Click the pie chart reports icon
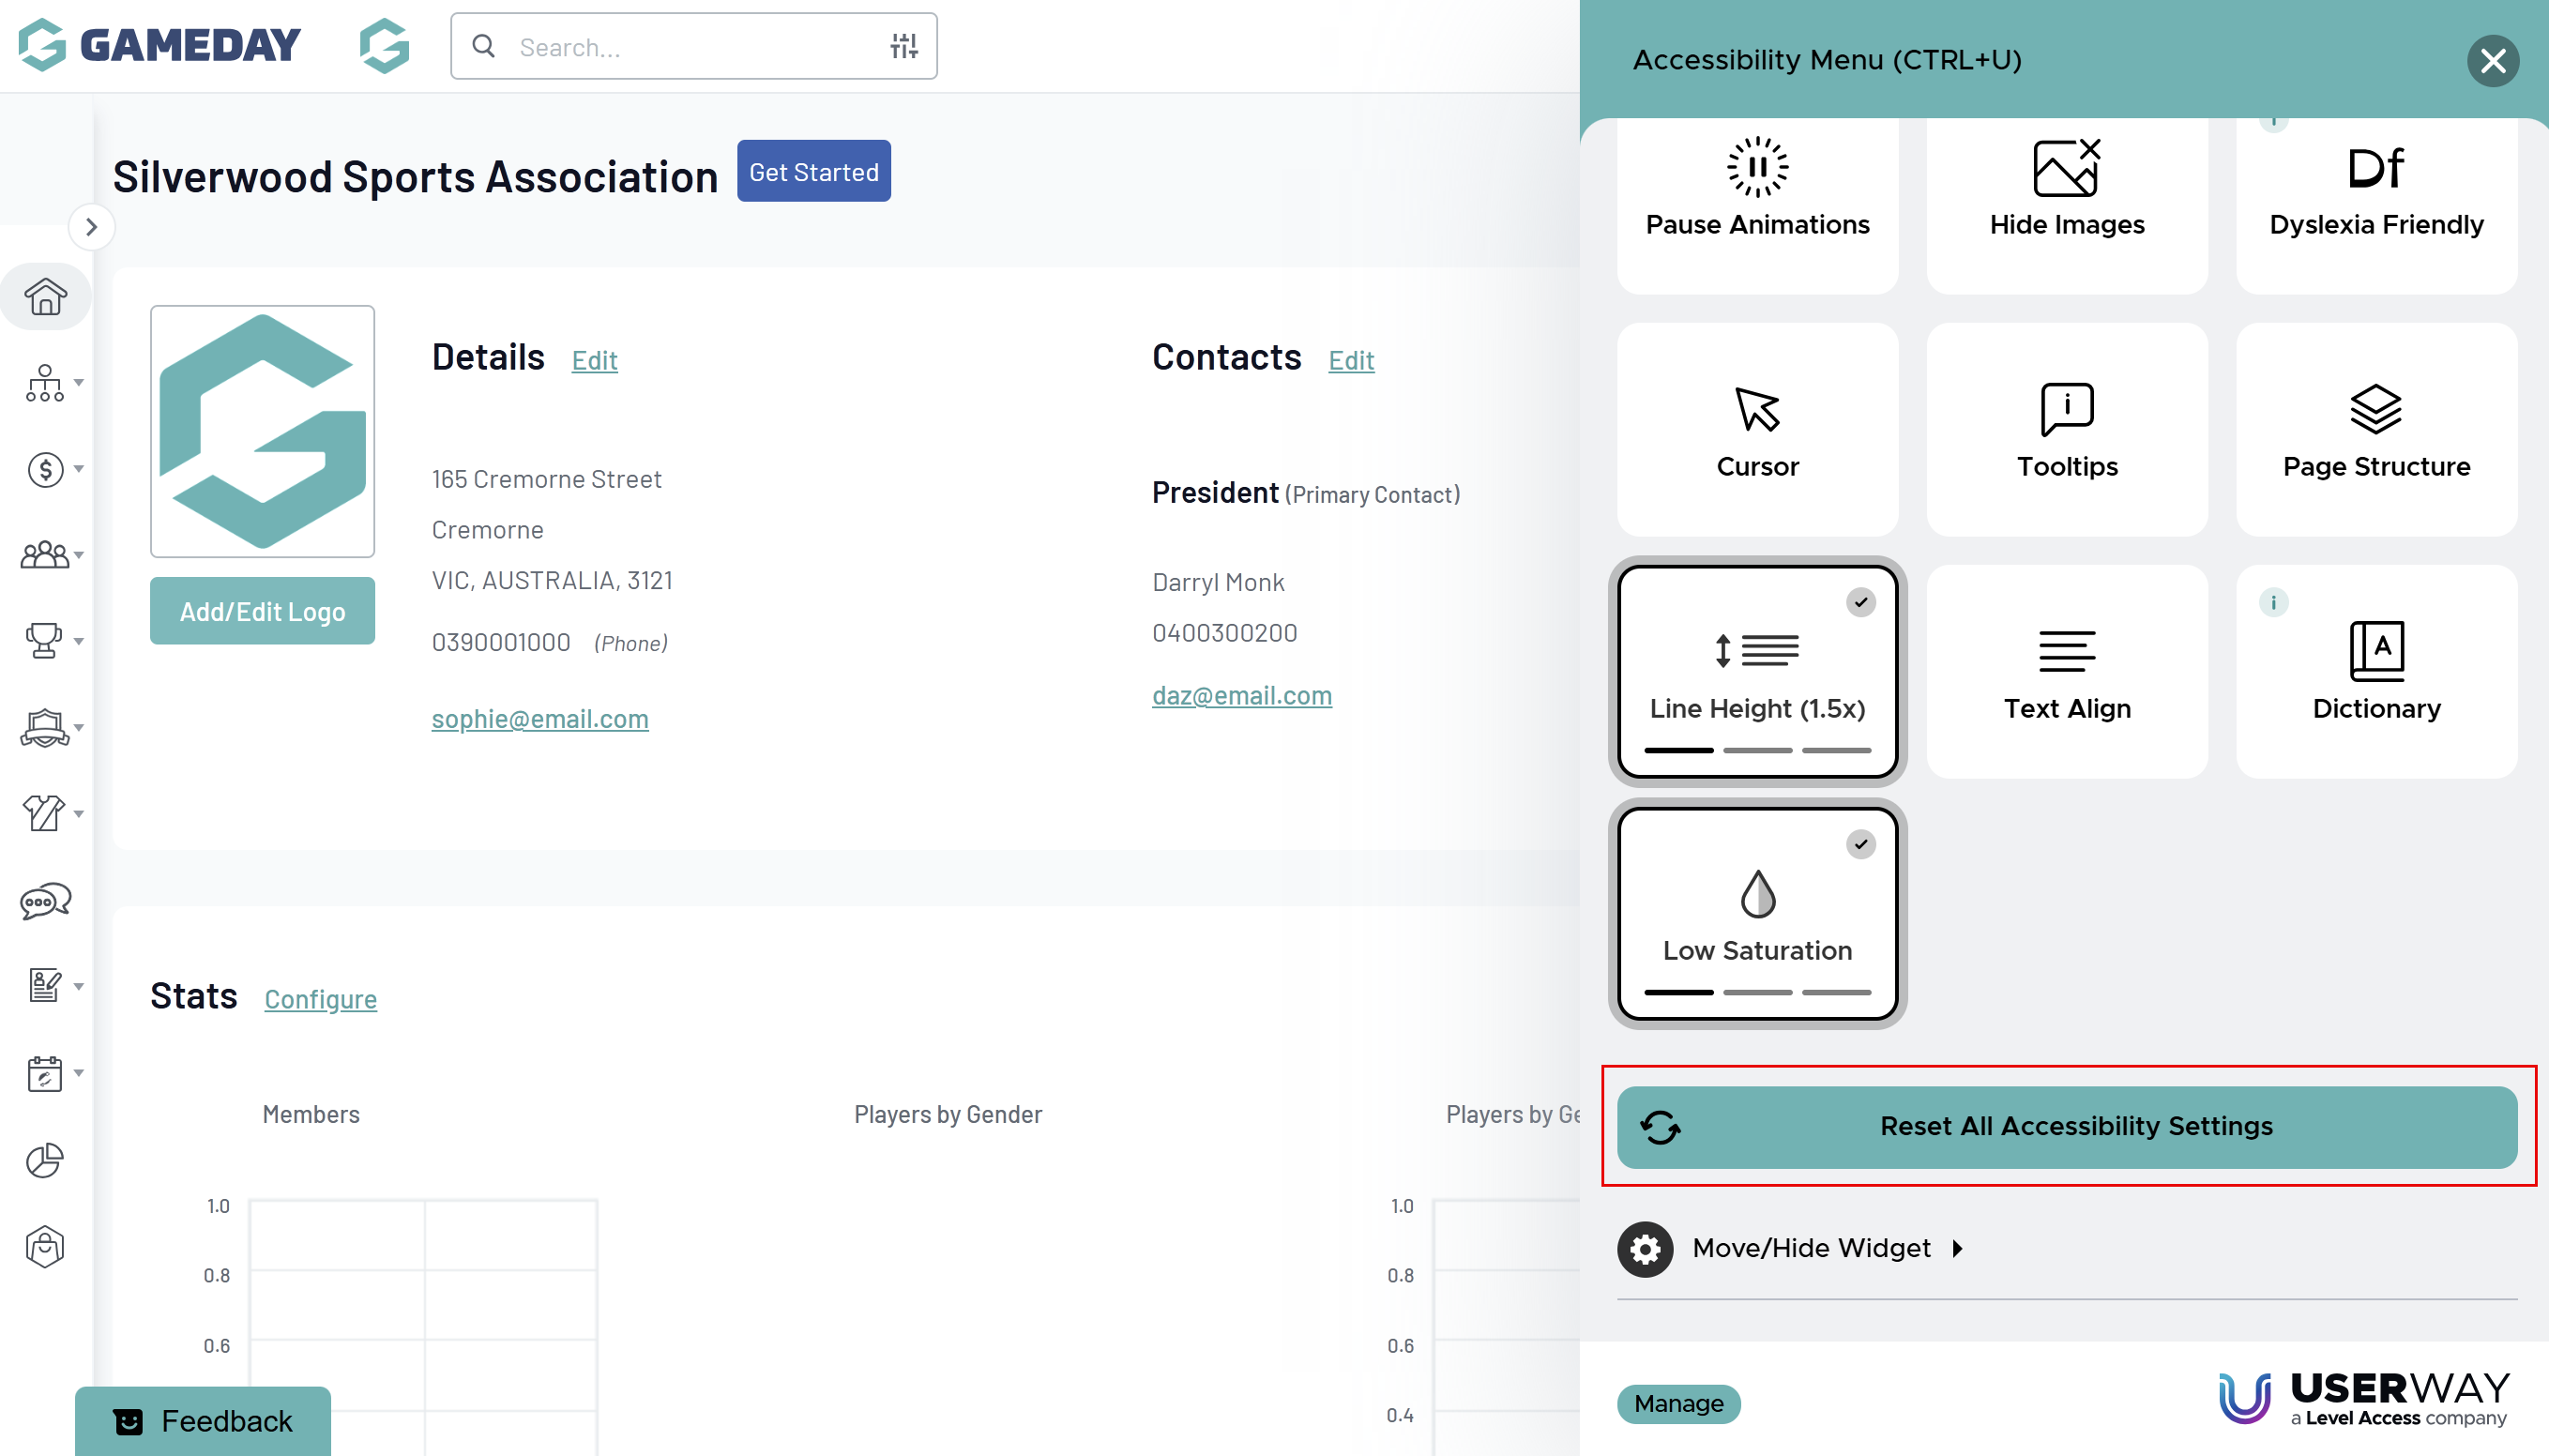Screen dimensions: 2549x1456 pyautogui.click(x=45, y=1160)
